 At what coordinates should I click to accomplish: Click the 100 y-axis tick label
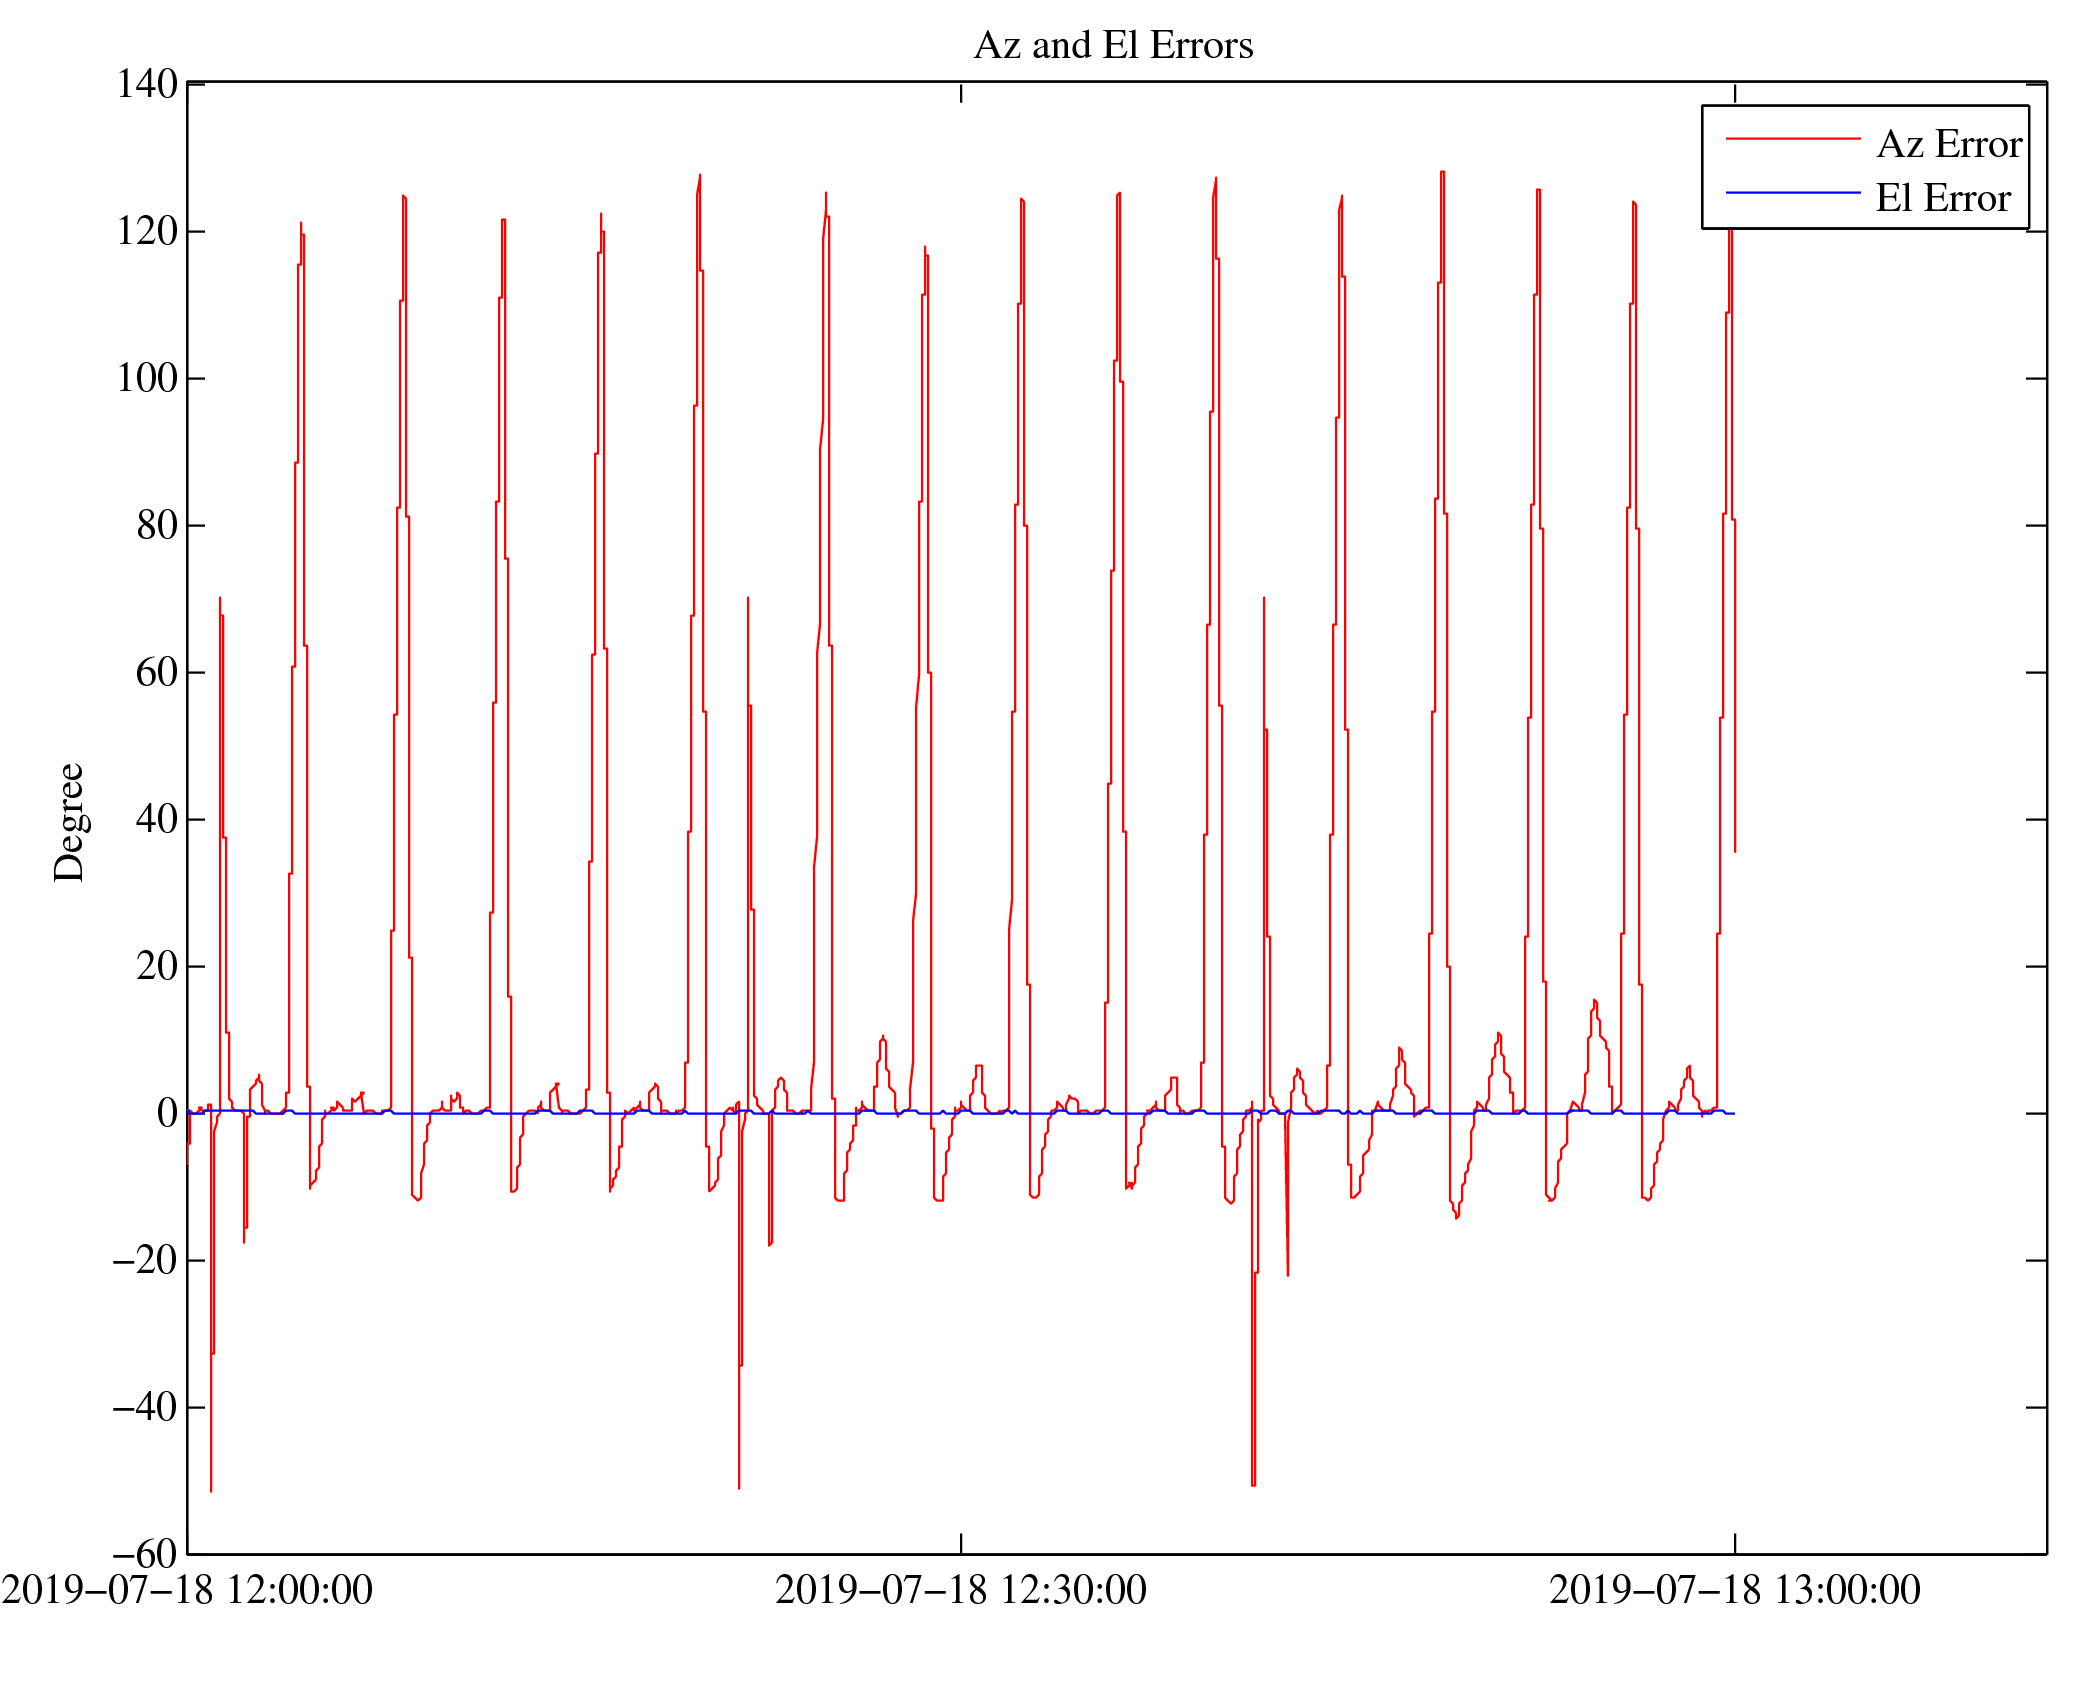click(x=147, y=378)
